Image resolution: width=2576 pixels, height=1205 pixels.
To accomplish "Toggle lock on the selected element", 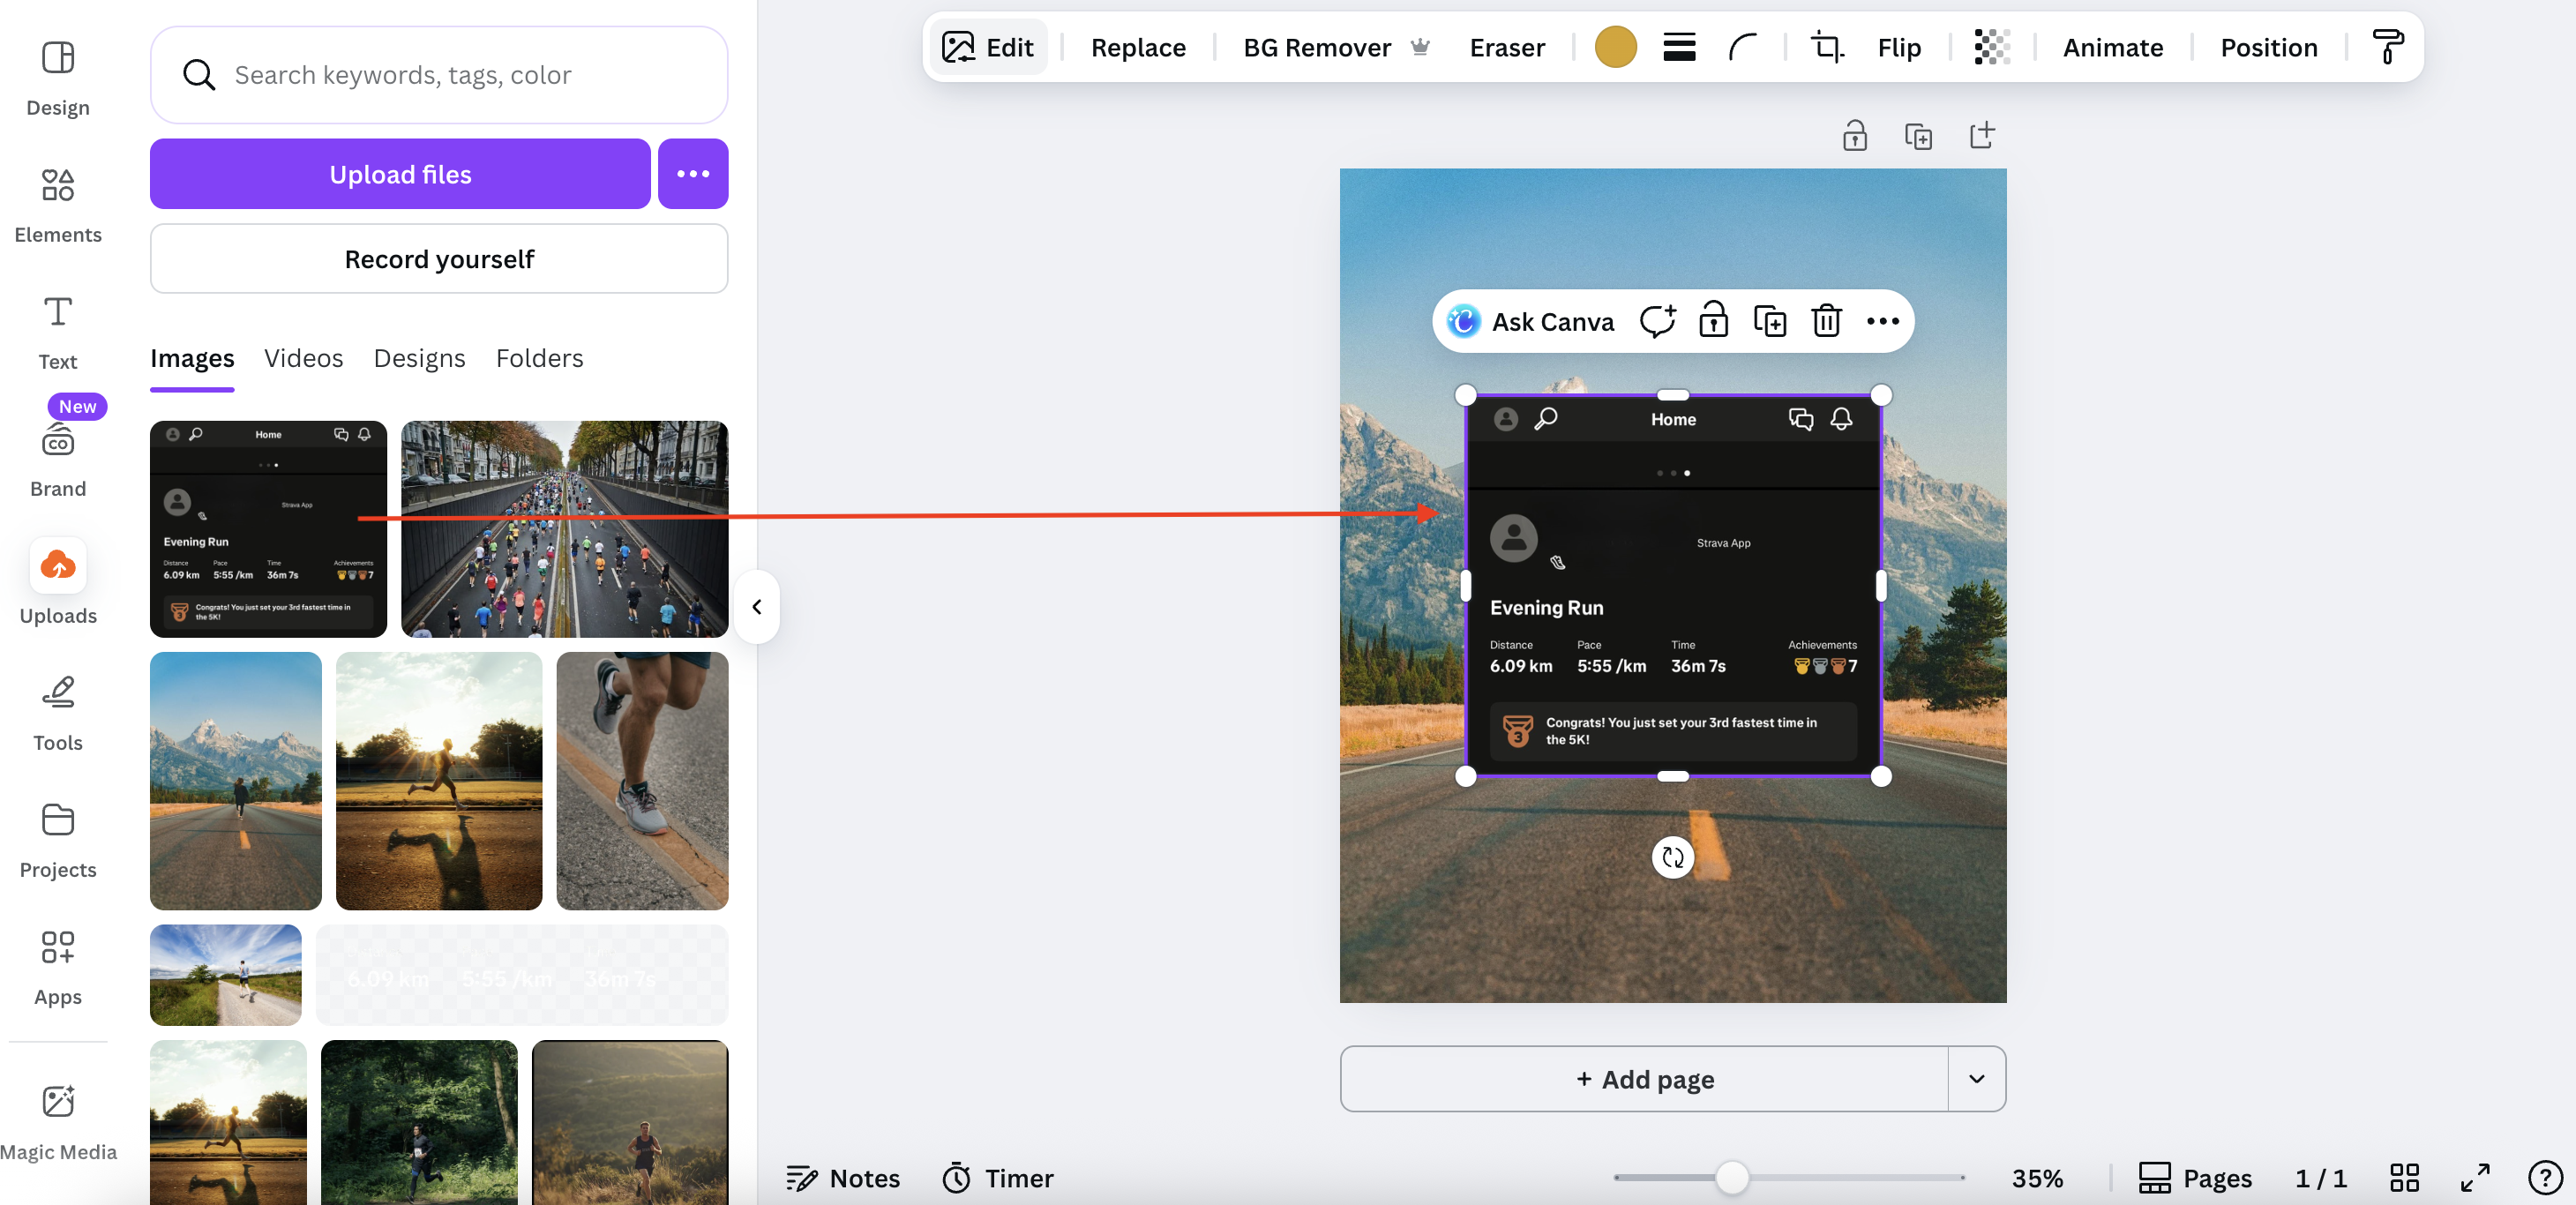I will (x=1713, y=321).
